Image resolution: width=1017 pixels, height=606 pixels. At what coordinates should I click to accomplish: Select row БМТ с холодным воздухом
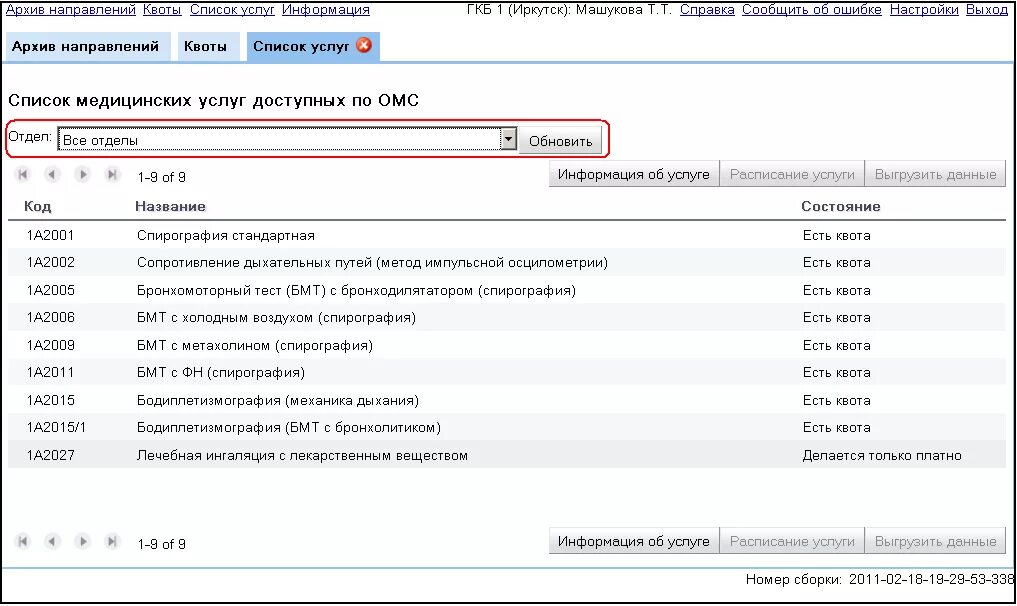coord(507,317)
